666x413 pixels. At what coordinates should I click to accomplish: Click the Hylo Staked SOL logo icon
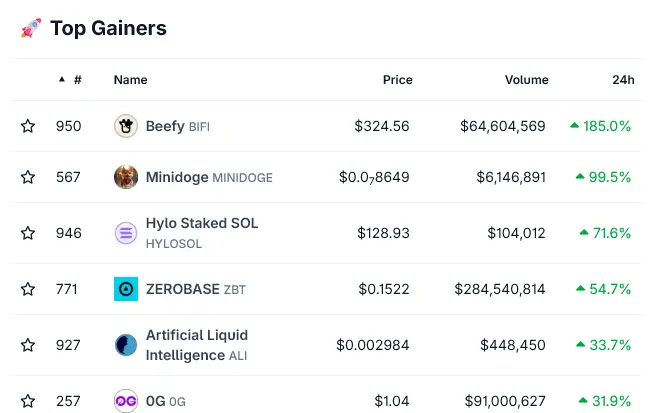125,233
